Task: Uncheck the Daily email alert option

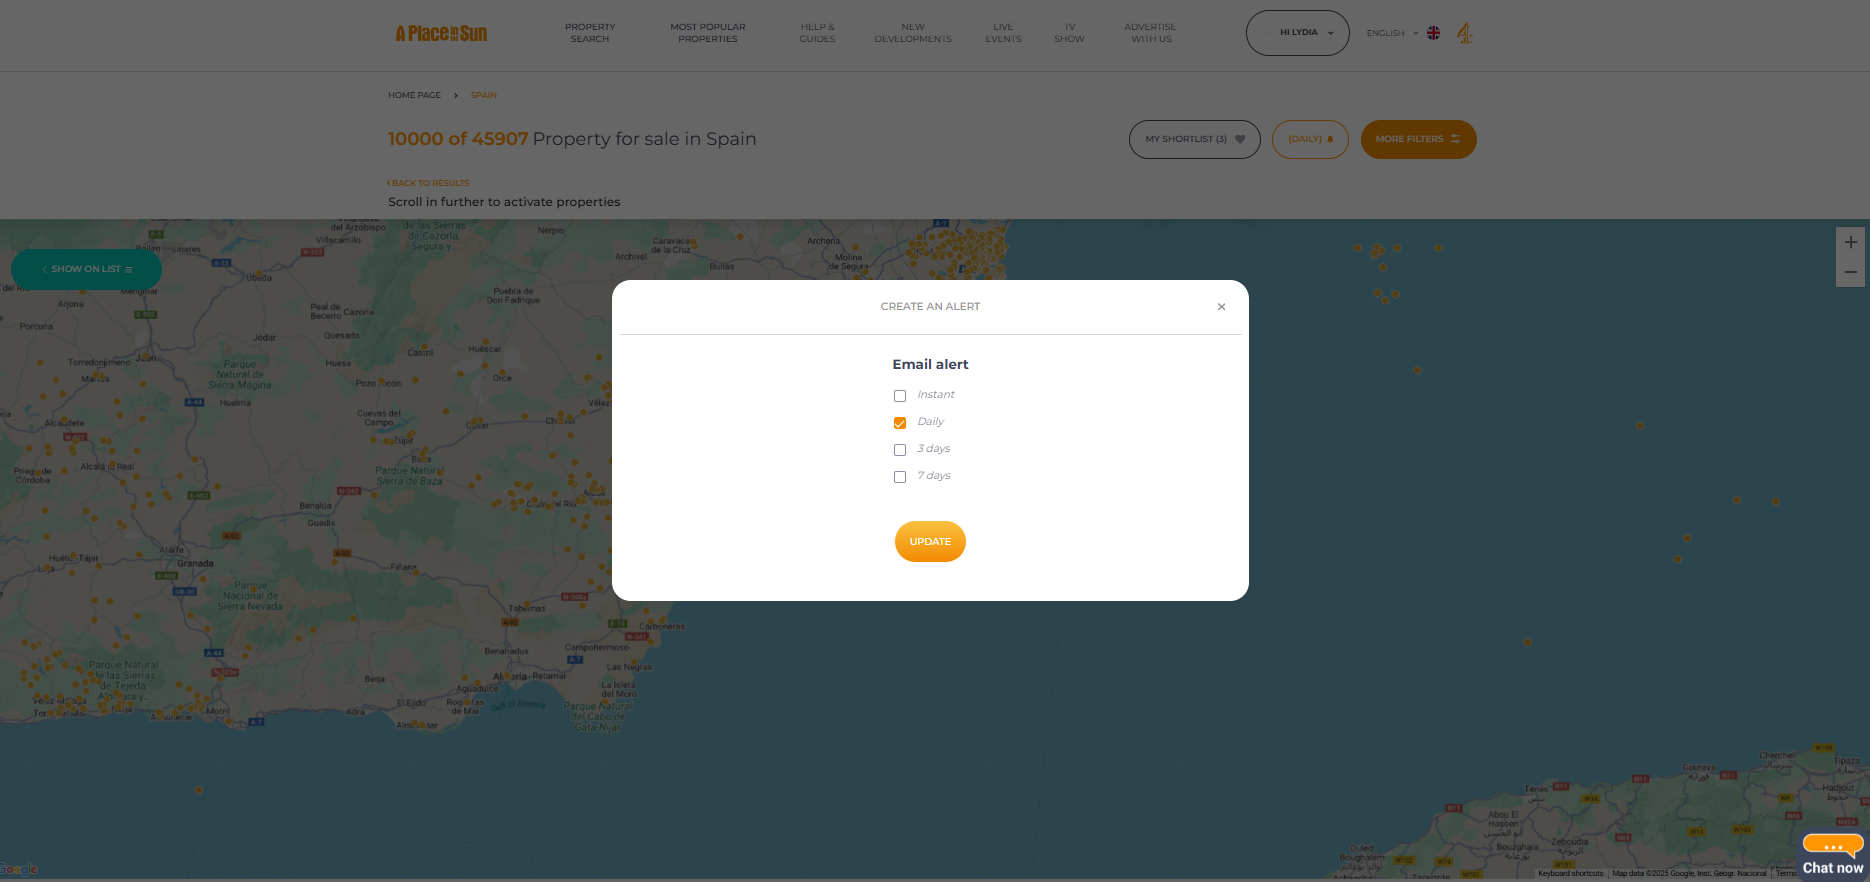Action: pyautogui.click(x=900, y=423)
